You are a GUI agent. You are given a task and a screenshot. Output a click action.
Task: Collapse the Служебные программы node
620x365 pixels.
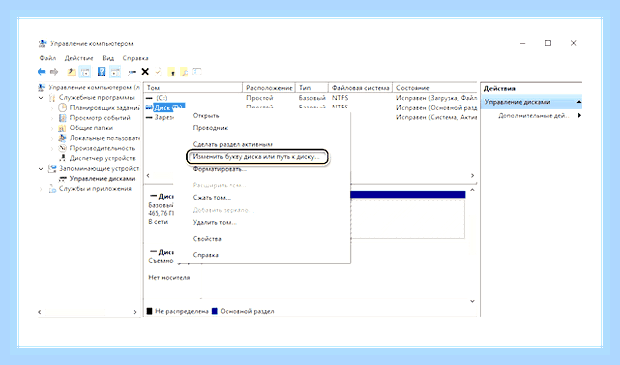pyautogui.click(x=41, y=98)
